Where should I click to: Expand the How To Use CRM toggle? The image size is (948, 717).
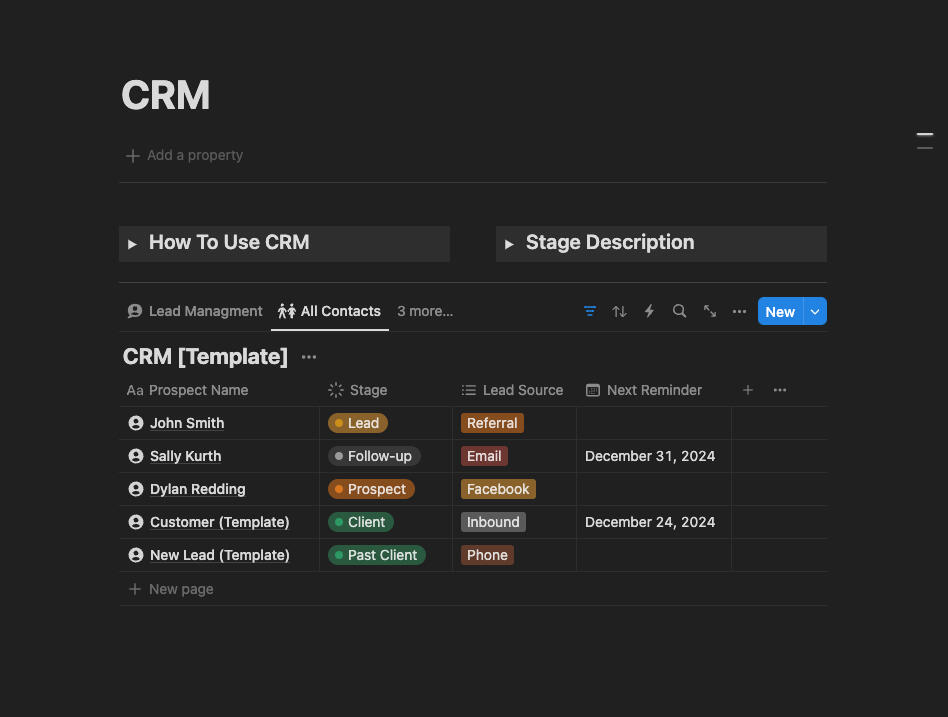coord(132,244)
